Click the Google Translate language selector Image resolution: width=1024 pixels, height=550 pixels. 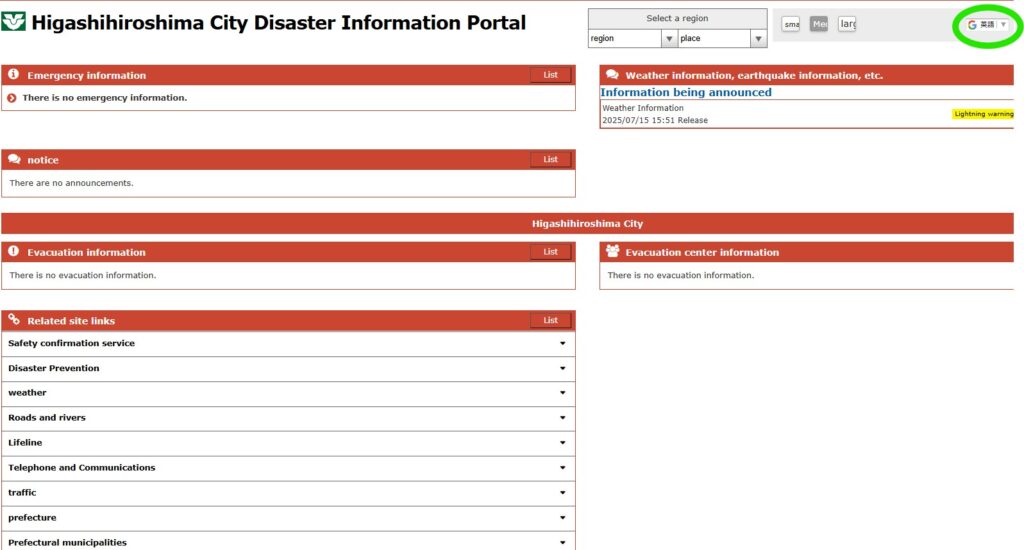[x=988, y=25]
